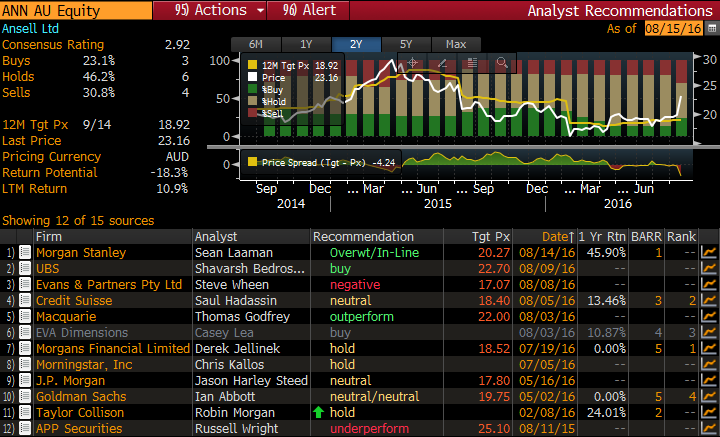Open the UBS firm link
Screen dimensions: 720x437
click(x=47, y=269)
